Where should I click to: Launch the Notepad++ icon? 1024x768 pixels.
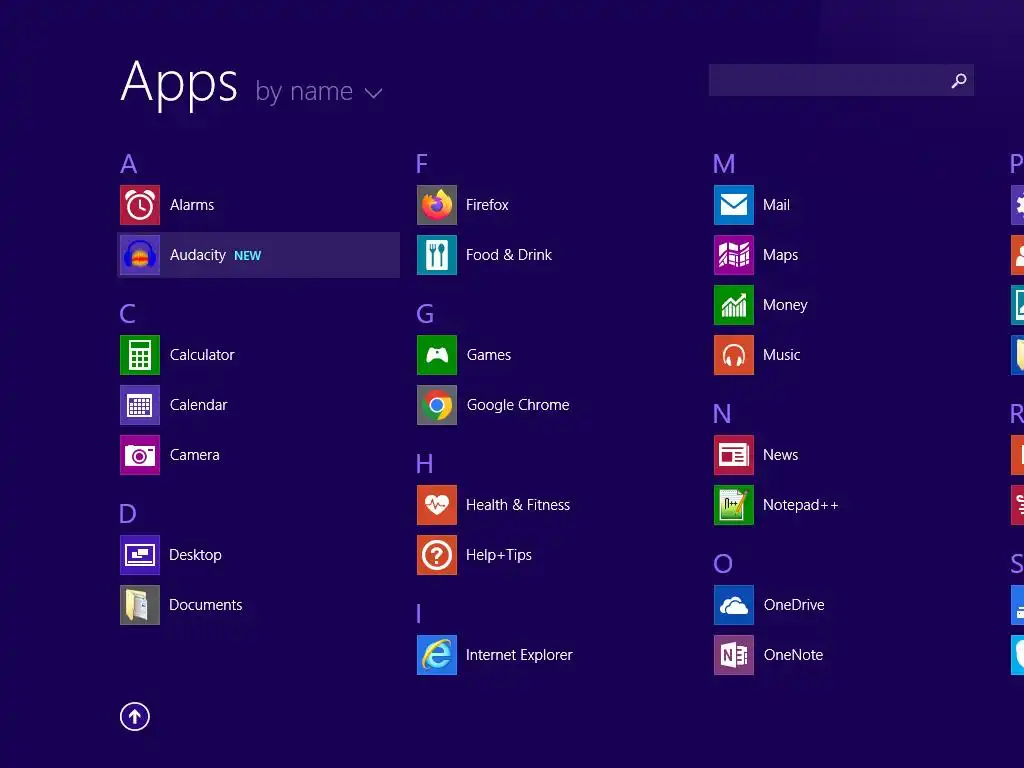(734, 505)
